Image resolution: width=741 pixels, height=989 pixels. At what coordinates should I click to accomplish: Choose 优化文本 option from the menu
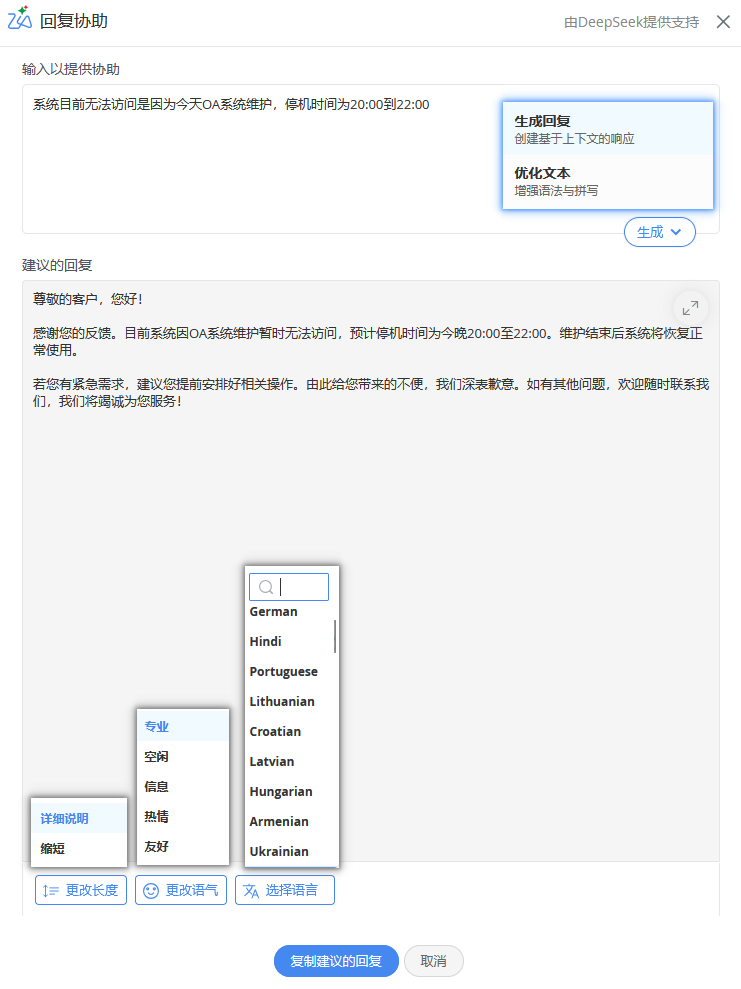(607, 181)
